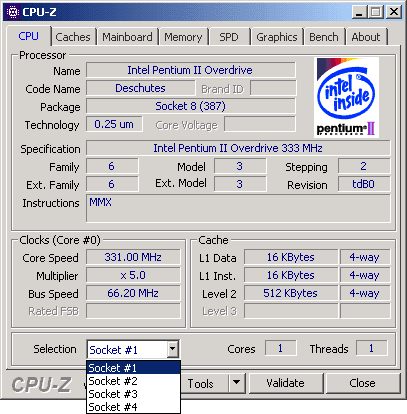The height and width of the screenshot is (414, 407).
Task: Click the empty Core Voltage field
Action: point(260,124)
